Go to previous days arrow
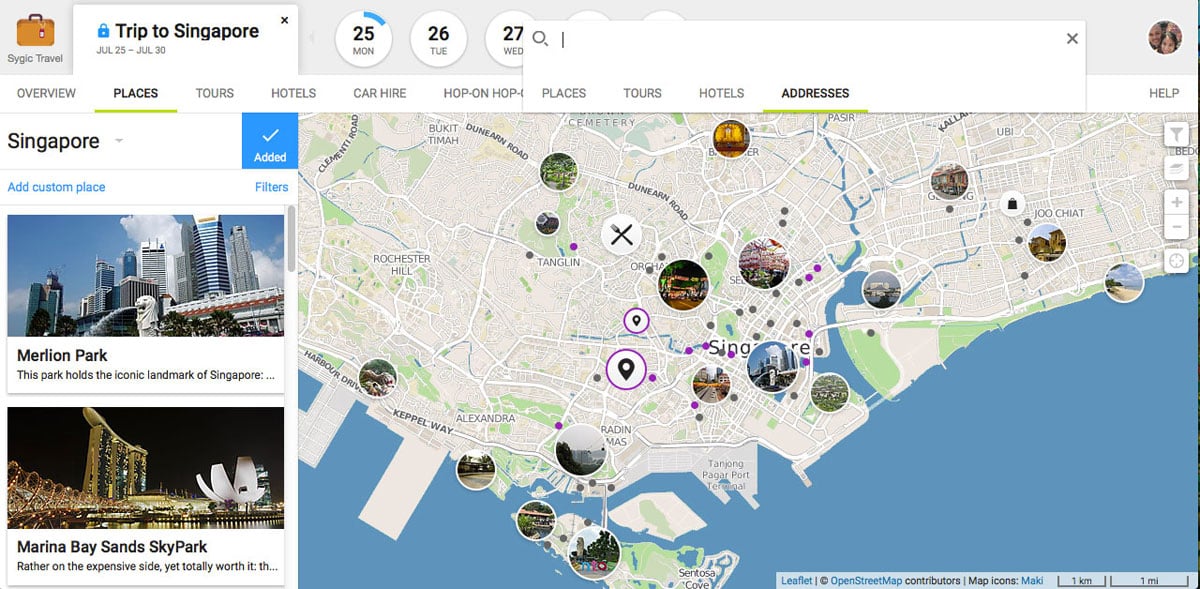This screenshot has height=589, width=1200. [311, 38]
